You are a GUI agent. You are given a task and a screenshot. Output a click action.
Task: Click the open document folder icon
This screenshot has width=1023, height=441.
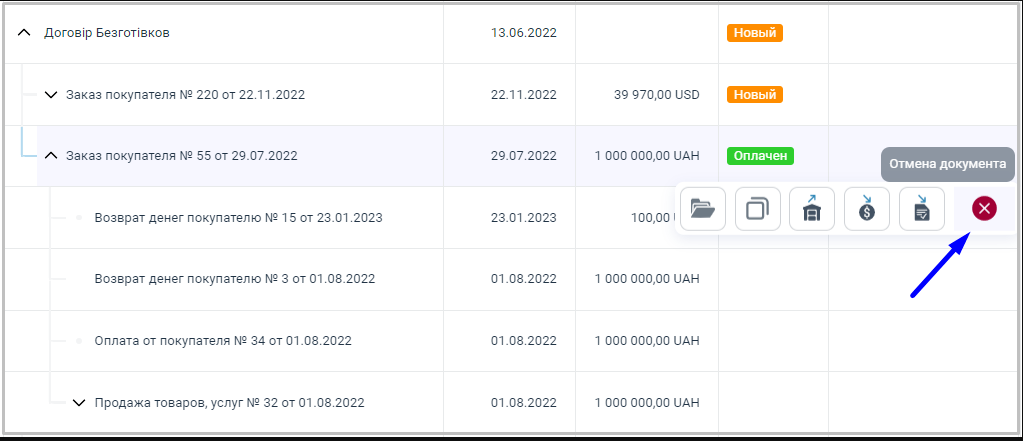[703, 209]
